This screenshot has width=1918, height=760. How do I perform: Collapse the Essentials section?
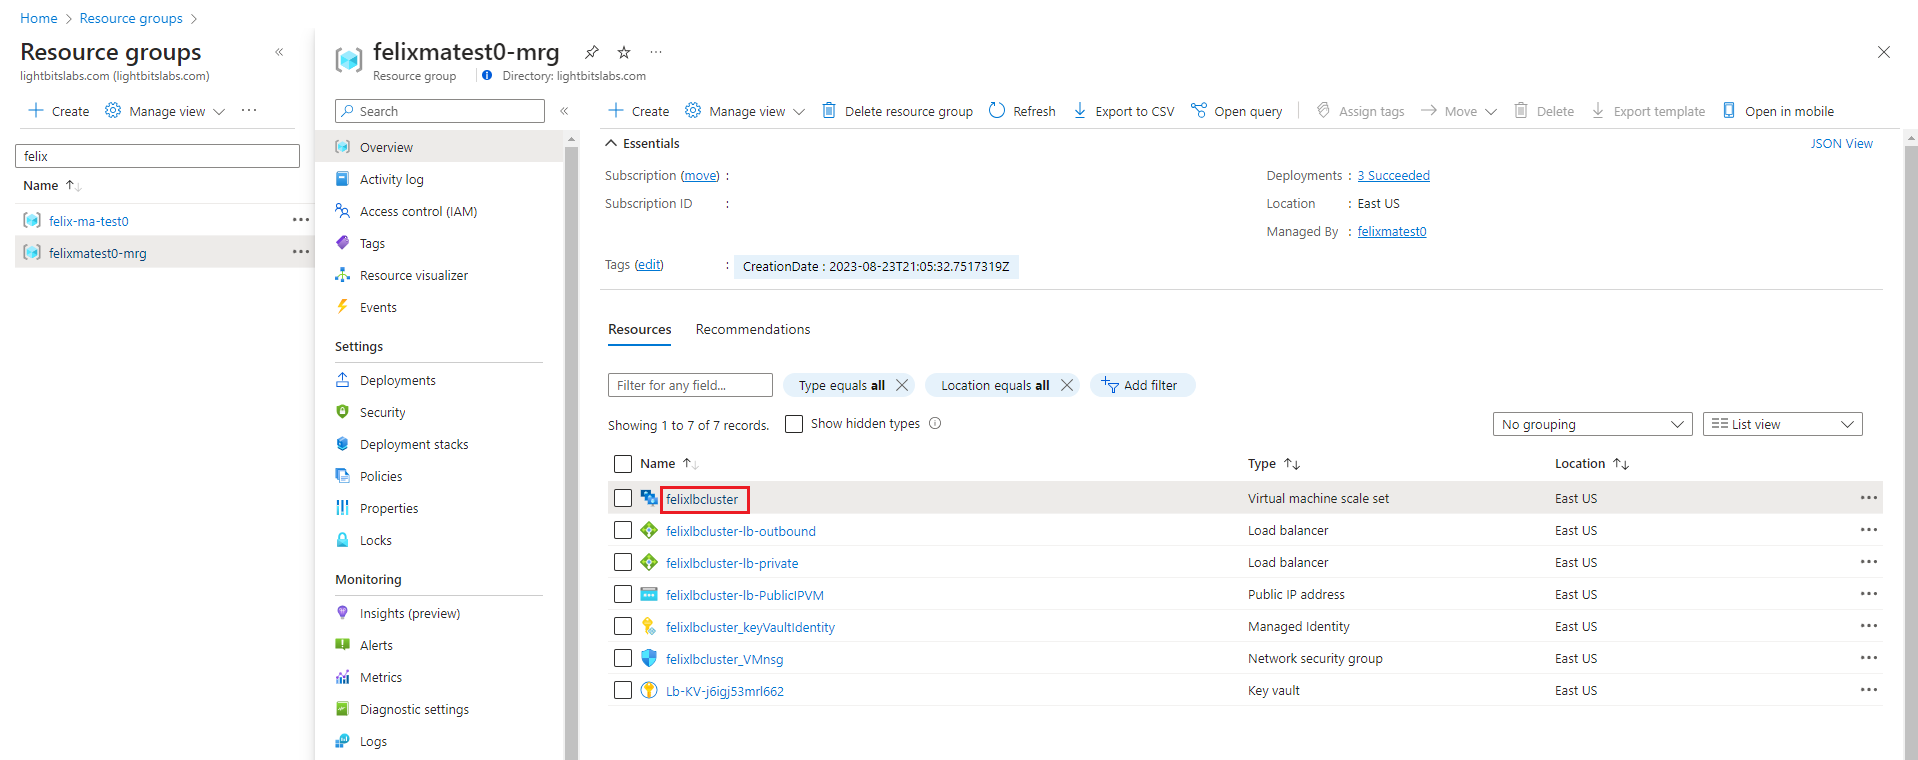[642, 143]
